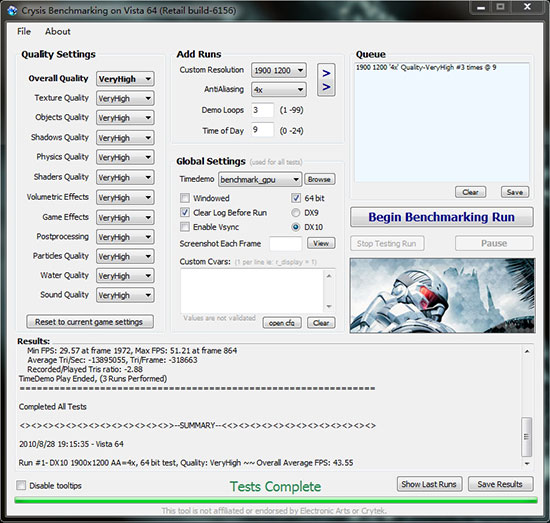The height and width of the screenshot is (523, 550).
Task: Open the About menu
Action: coord(58,32)
